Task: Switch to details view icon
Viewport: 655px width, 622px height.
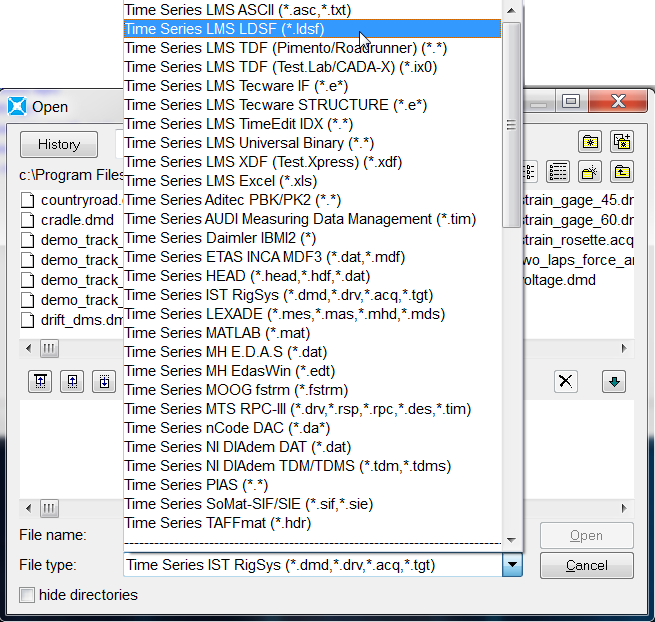Action: coord(558,172)
